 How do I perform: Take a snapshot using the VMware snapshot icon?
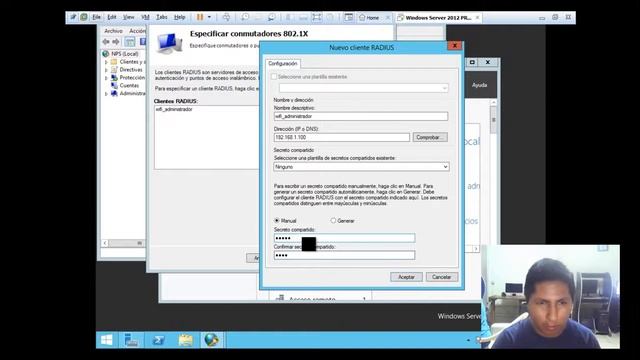[245, 17]
